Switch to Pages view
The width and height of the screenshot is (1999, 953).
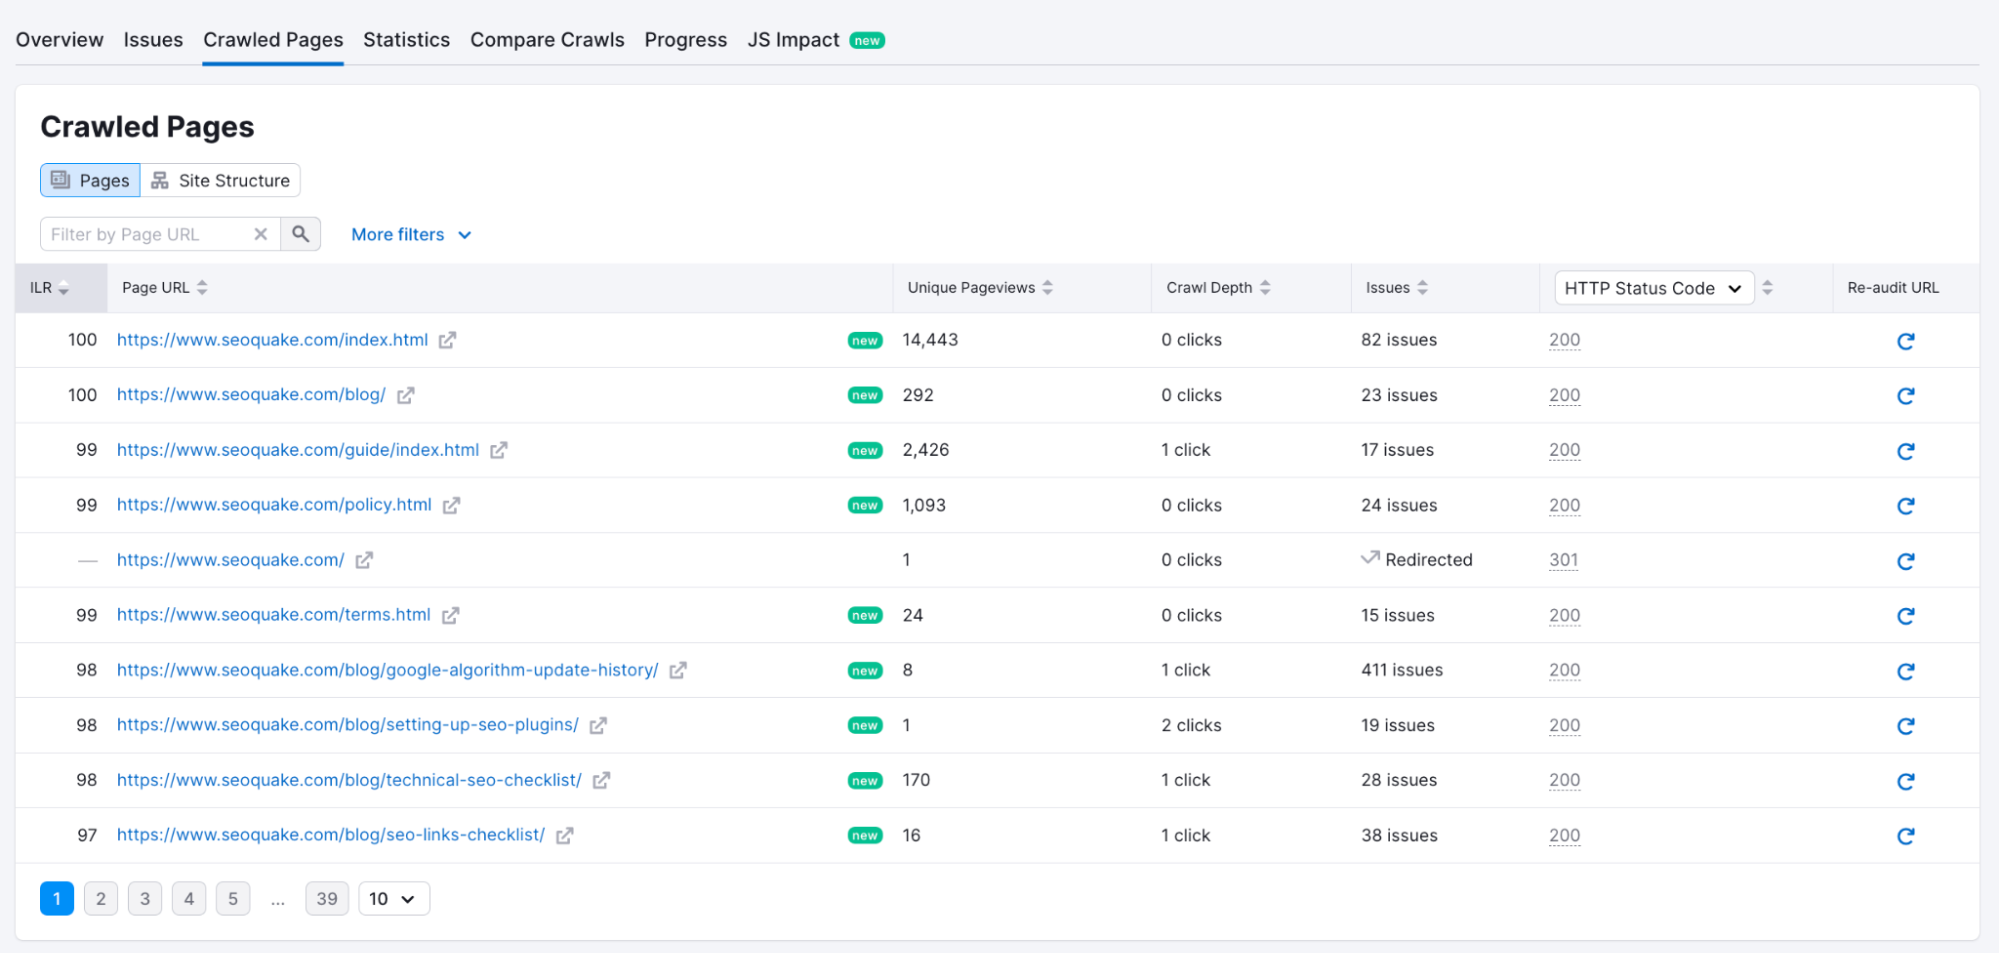(90, 180)
